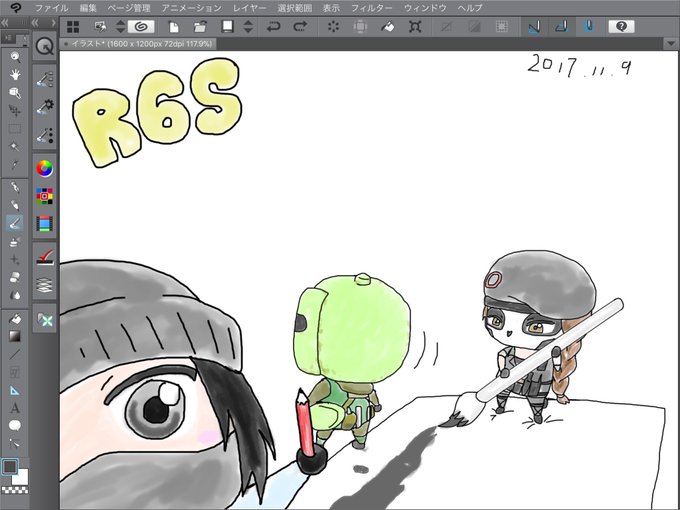Open the Layer stack palette

tap(44, 285)
